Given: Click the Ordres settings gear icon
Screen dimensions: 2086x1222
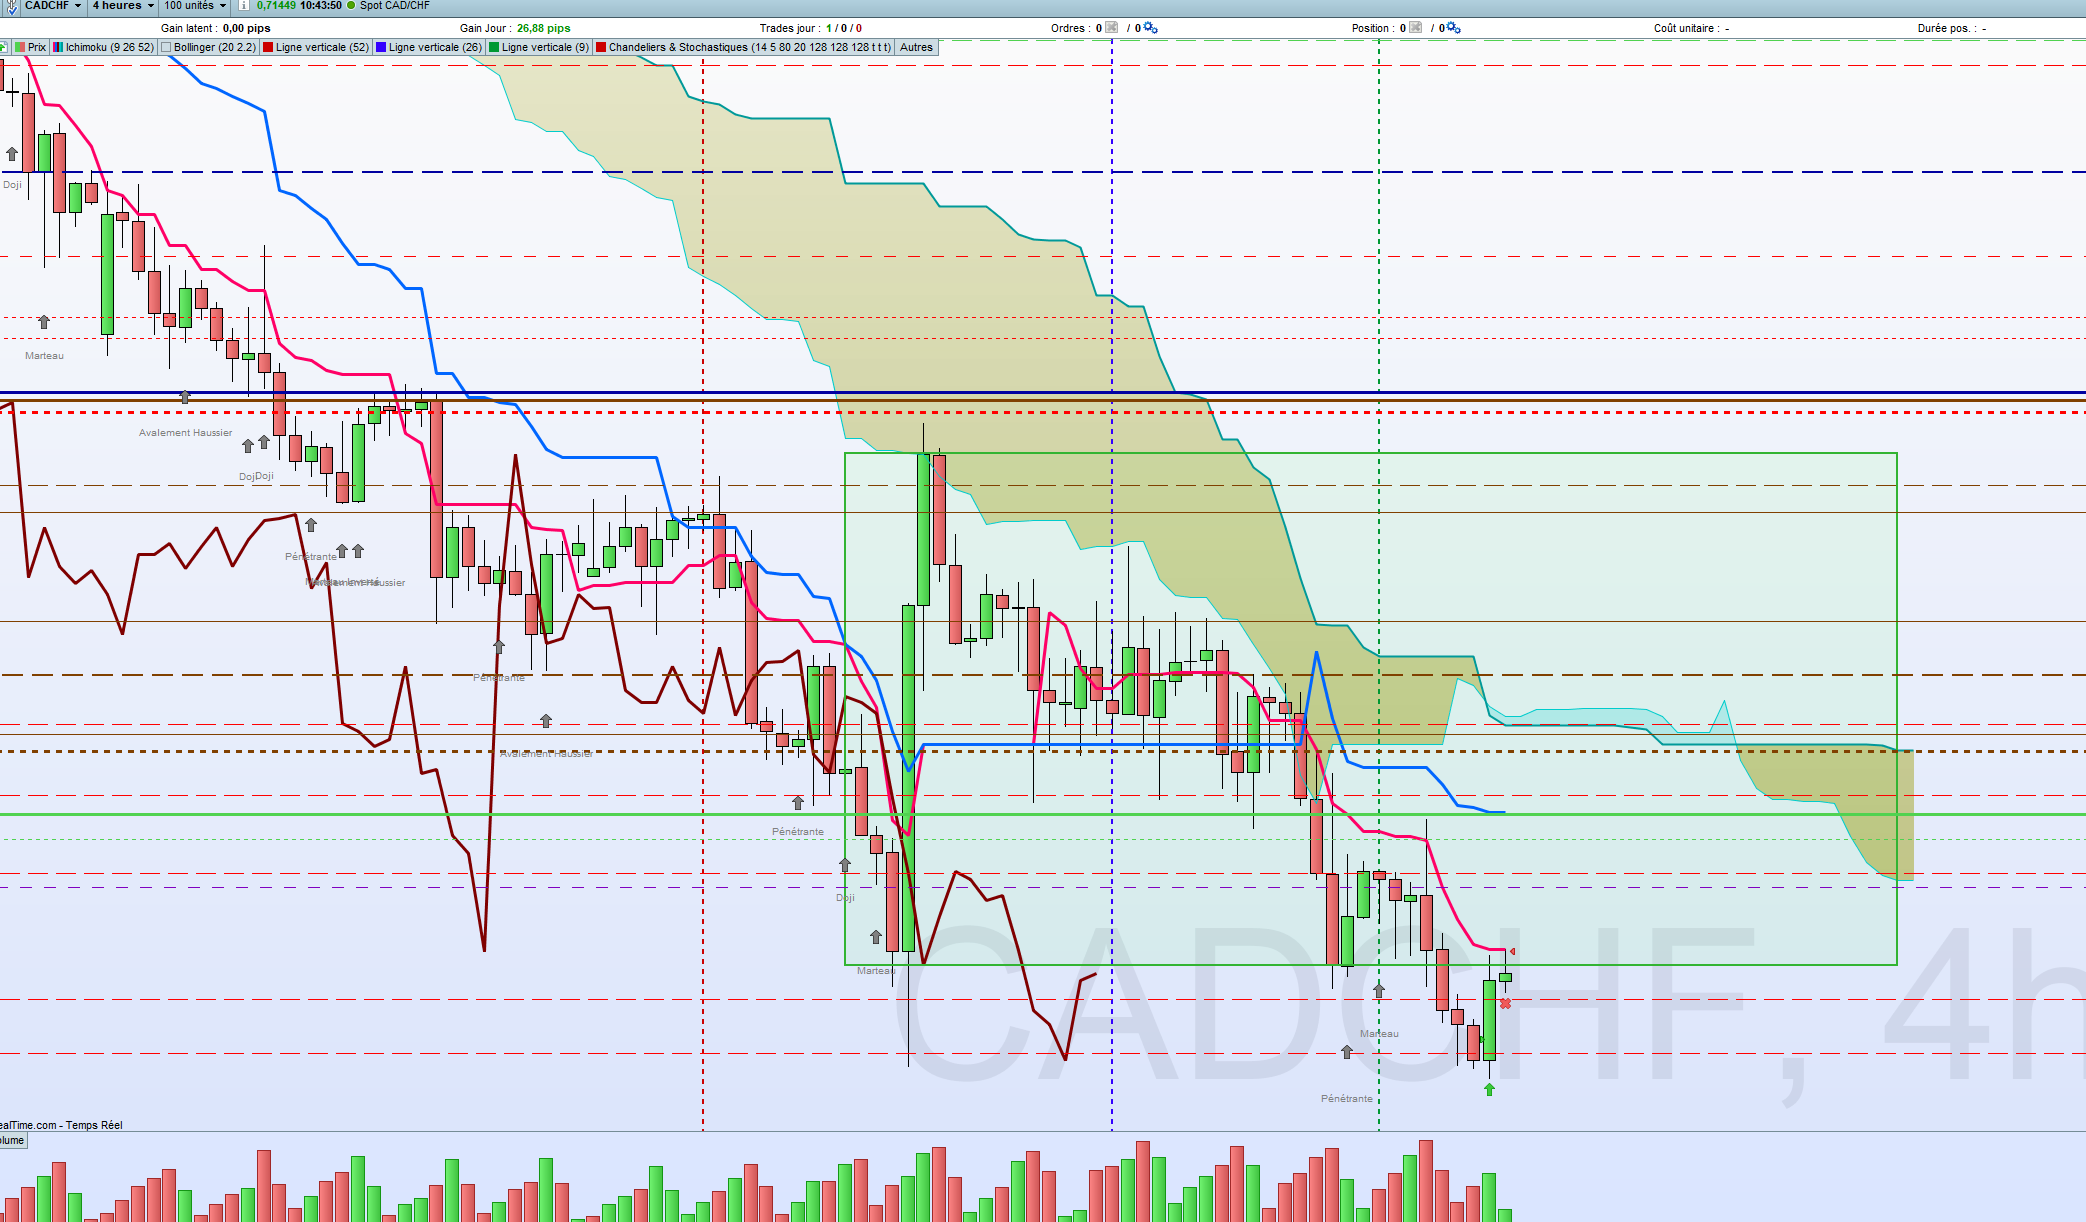Looking at the screenshot, I should pos(1150,28).
